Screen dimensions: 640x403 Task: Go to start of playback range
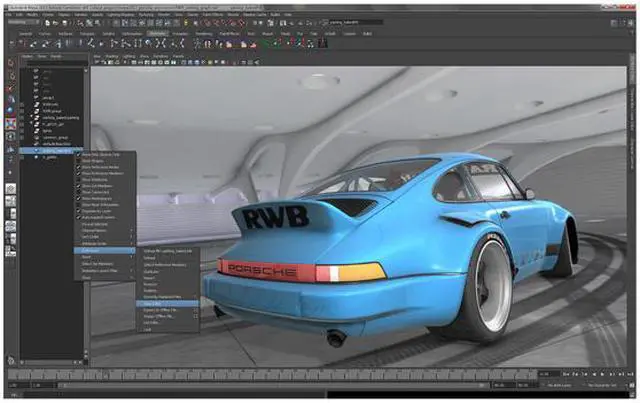click(567, 374)
